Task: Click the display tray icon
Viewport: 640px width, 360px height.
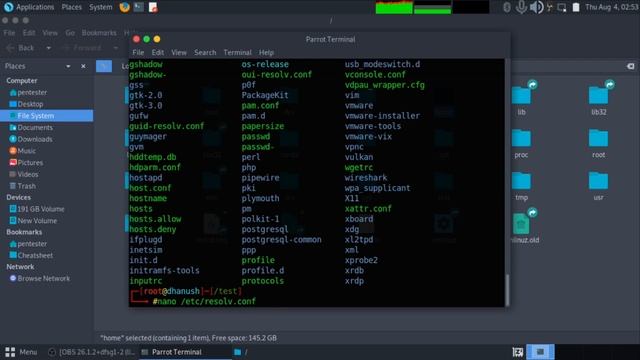Action: click(562, 7)
